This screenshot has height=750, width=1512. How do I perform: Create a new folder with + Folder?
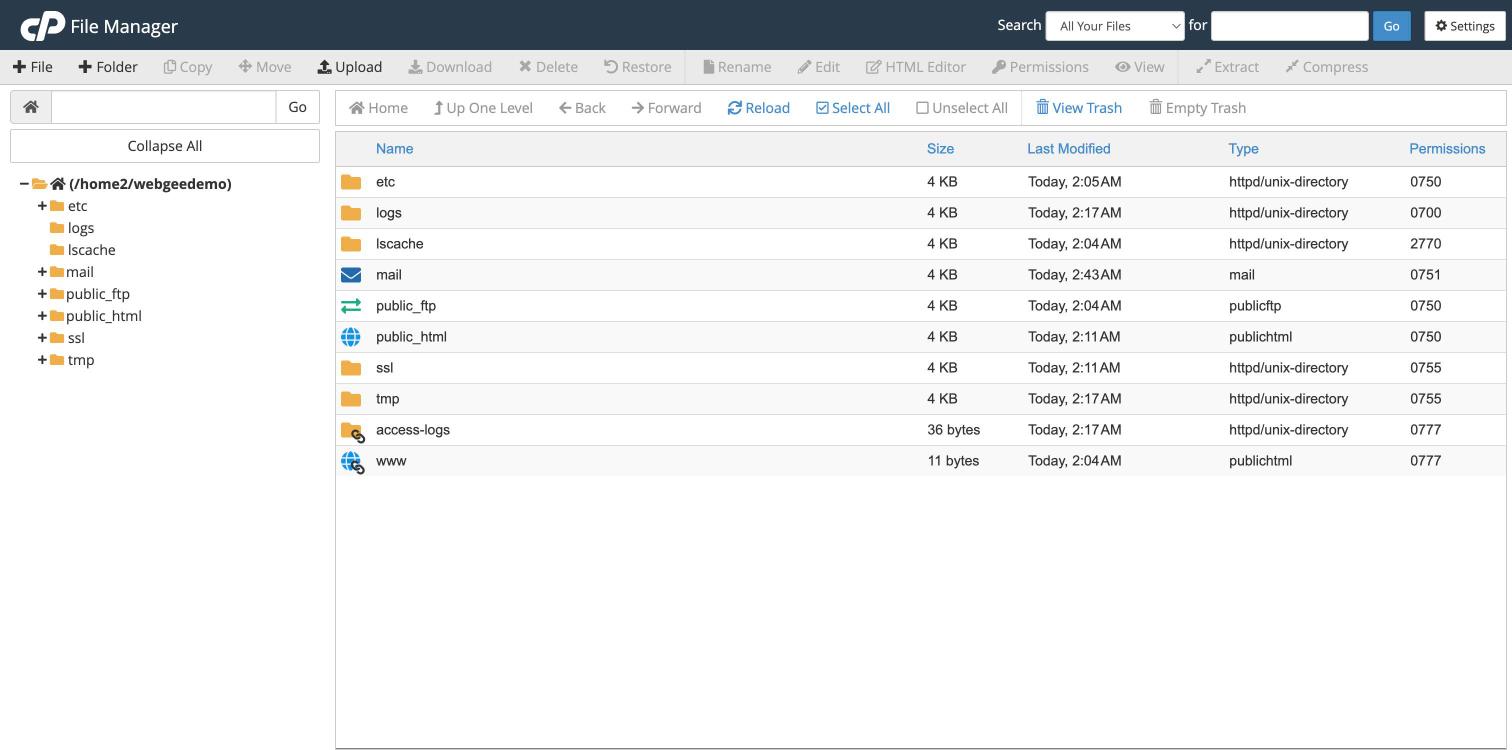(108, 67)
